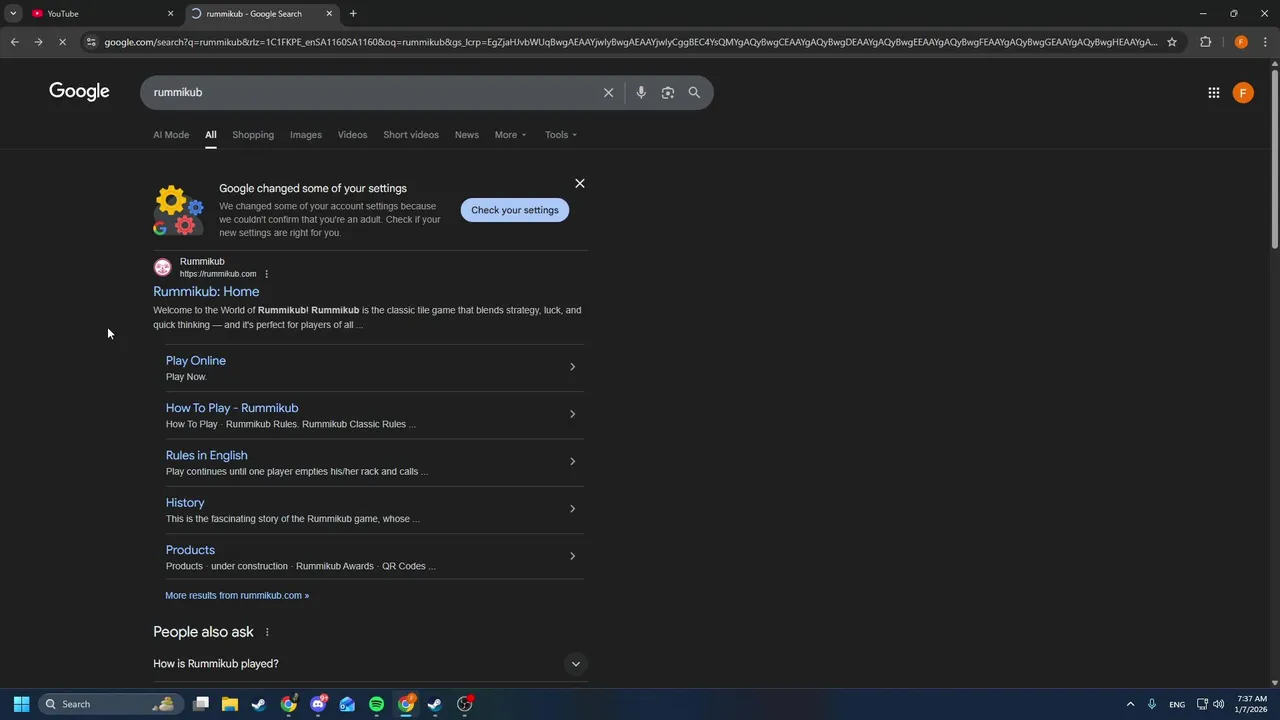This screenshot has height=720, width=1280.
Task: Open the Outlook mail taskbar icon
Action: click(347, 704)
